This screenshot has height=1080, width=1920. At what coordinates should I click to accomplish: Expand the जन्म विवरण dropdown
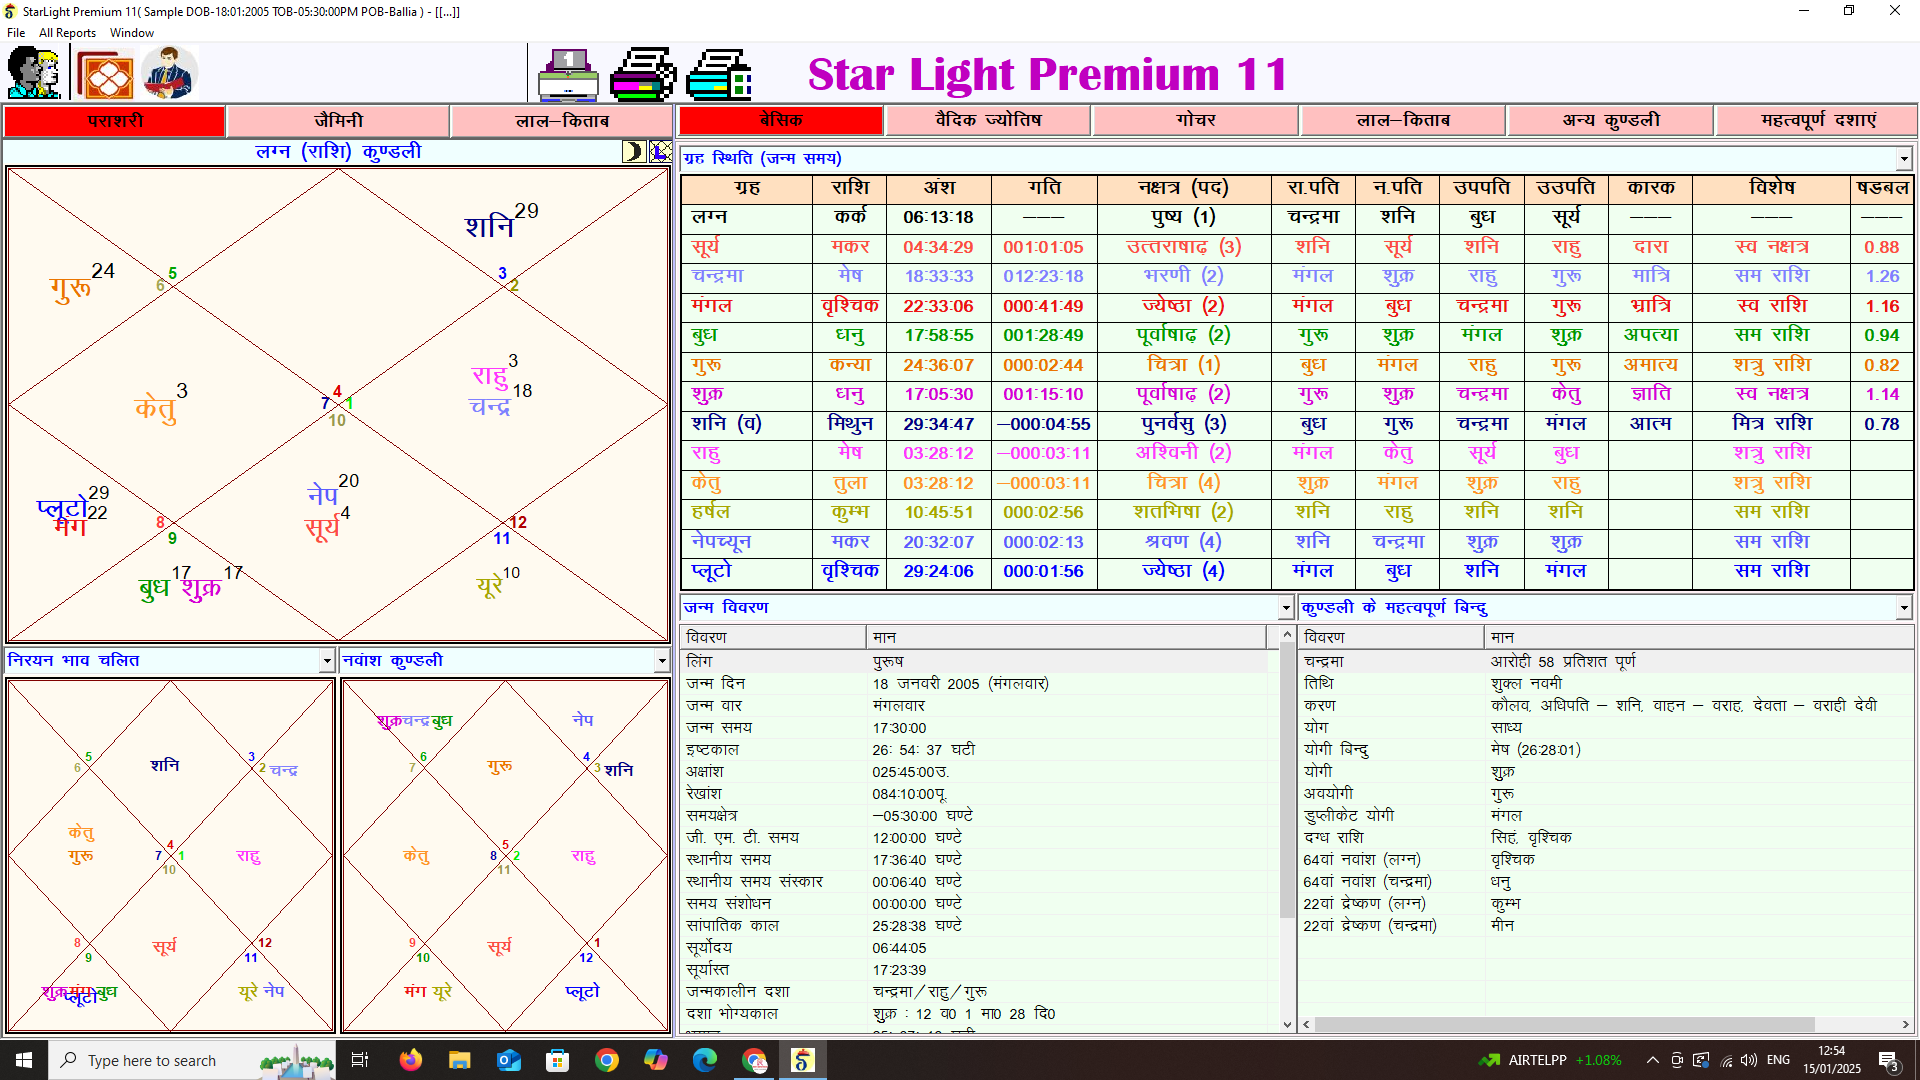[1285, 608]
